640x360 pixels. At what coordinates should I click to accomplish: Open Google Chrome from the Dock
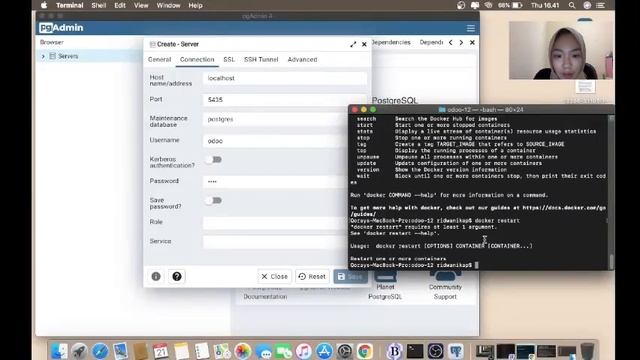coord(365,351)
